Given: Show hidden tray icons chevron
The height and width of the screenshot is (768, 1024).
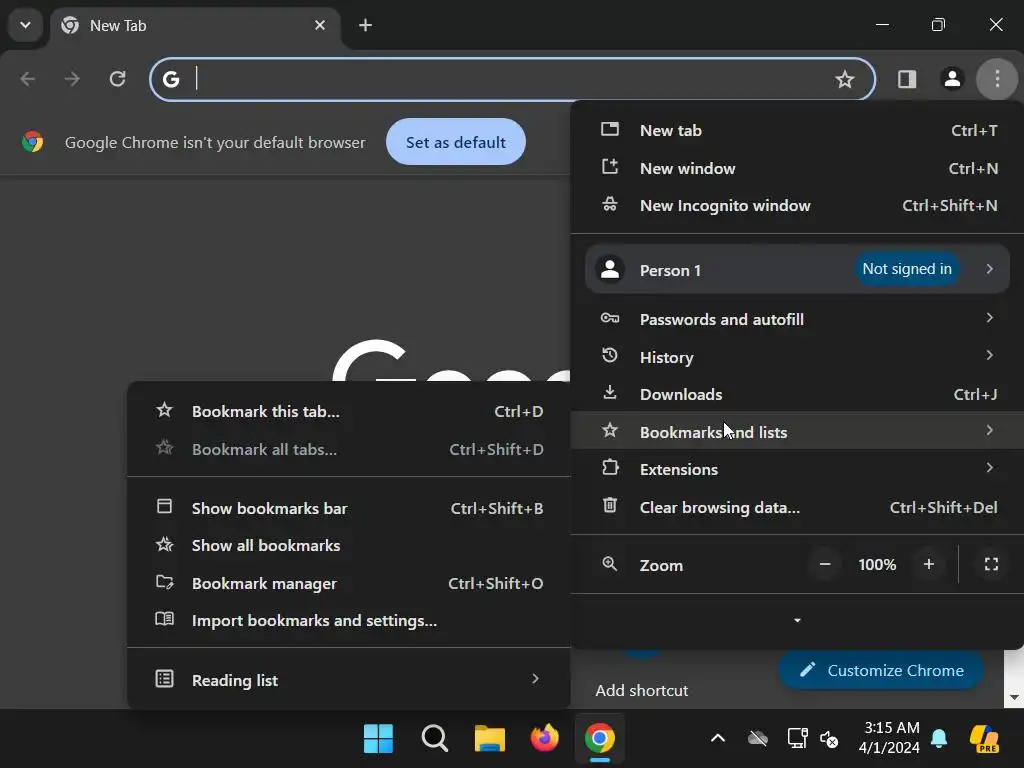Looking at the screenshot, I should [718, 739].
